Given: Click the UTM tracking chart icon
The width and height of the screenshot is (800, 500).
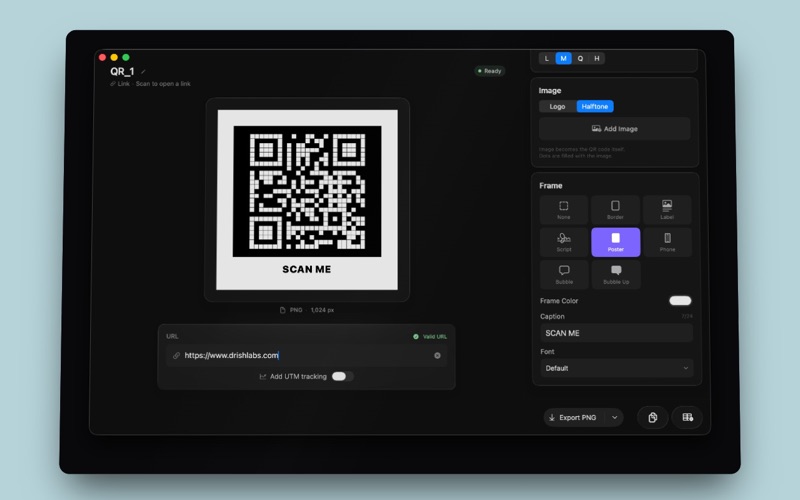Looking at the screenshot, I should pyautogui.click(x=263, y=377).
